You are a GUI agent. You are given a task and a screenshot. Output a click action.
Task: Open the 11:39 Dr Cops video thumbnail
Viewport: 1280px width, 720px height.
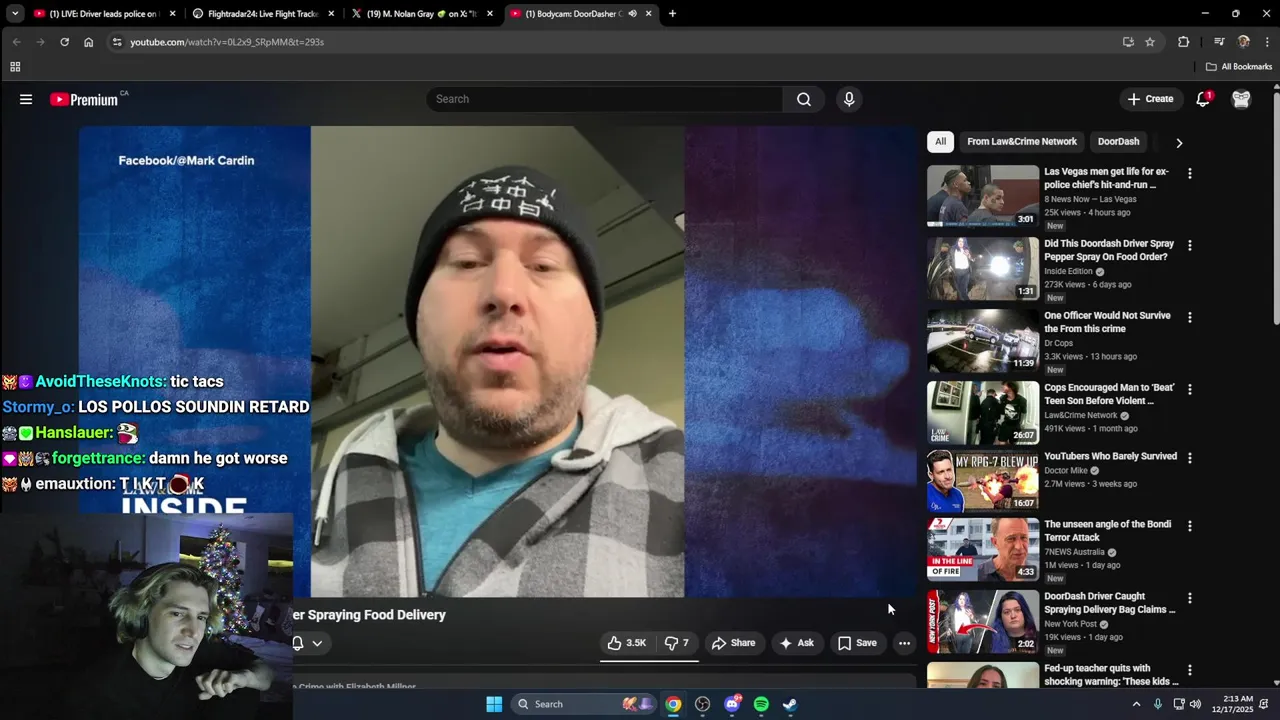point(983,340)
